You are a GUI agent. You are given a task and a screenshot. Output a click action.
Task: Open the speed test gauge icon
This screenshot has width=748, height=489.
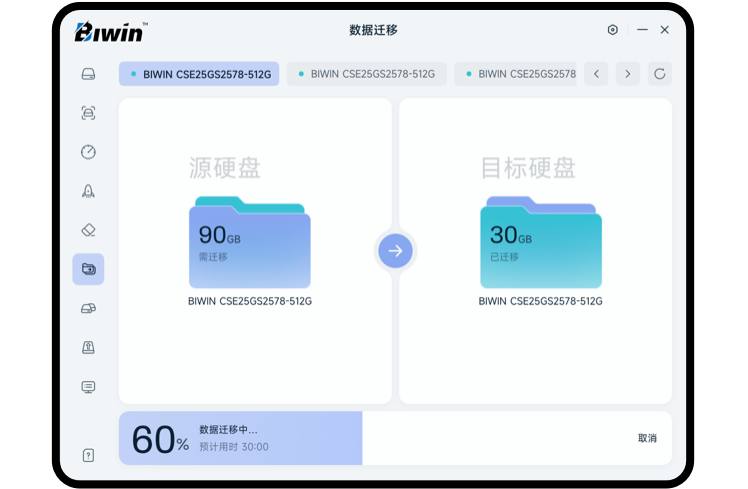coord(88,152)
